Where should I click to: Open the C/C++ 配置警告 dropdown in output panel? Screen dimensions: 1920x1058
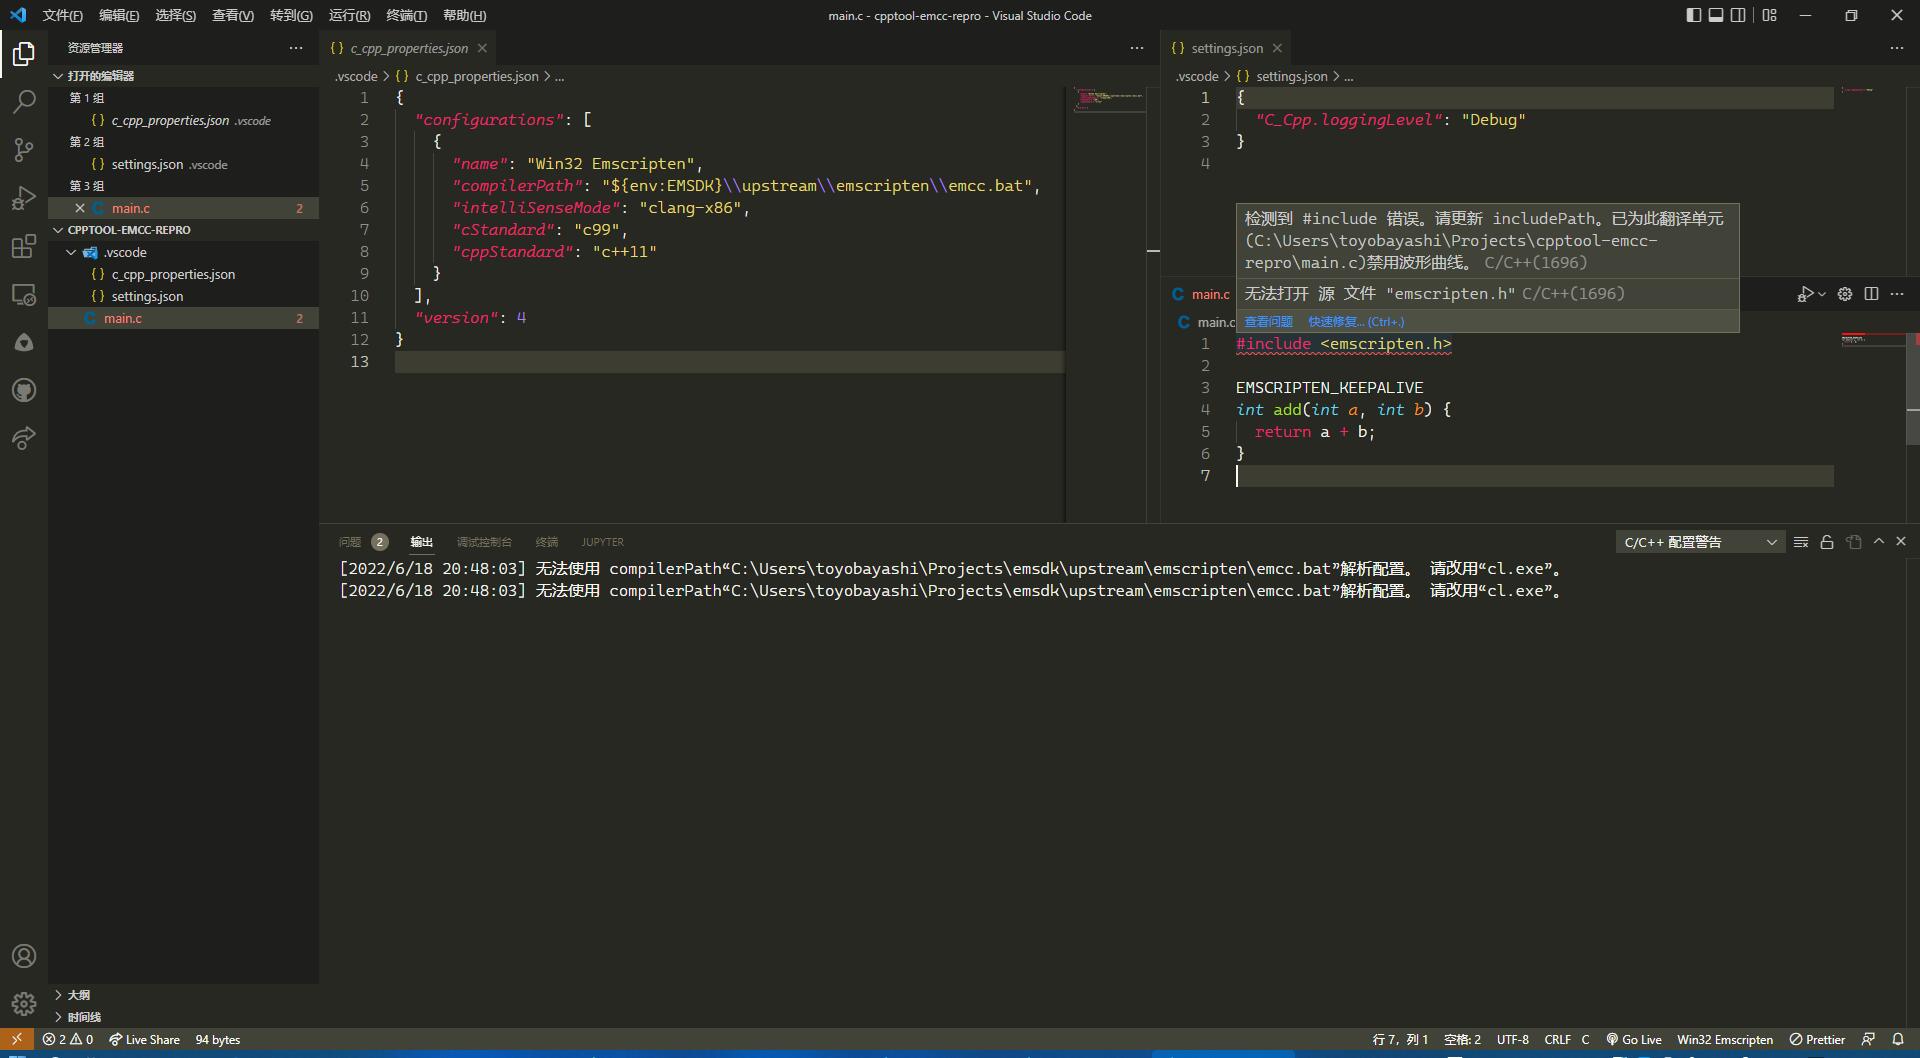(1699, 541)
